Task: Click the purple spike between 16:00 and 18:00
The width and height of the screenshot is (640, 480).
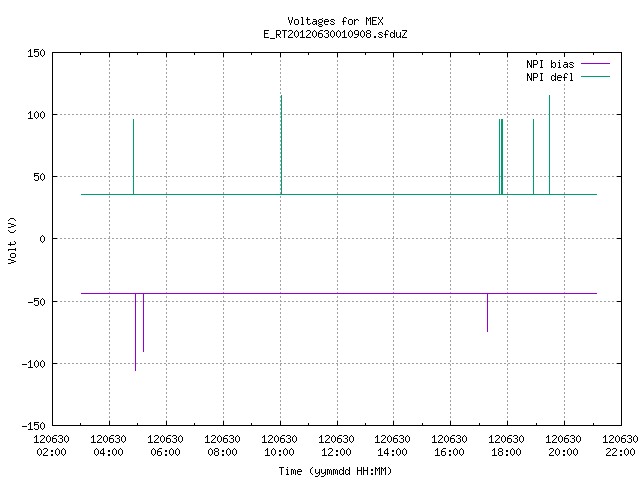Action: point(487,312)
